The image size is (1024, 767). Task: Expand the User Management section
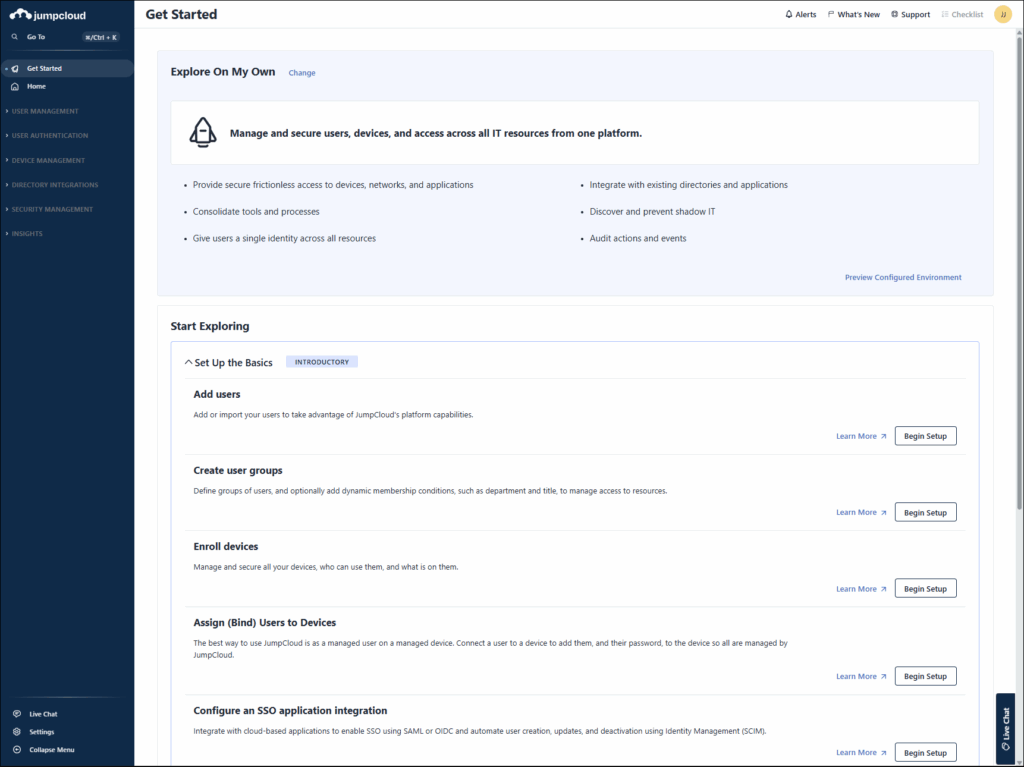pos(45,111)
